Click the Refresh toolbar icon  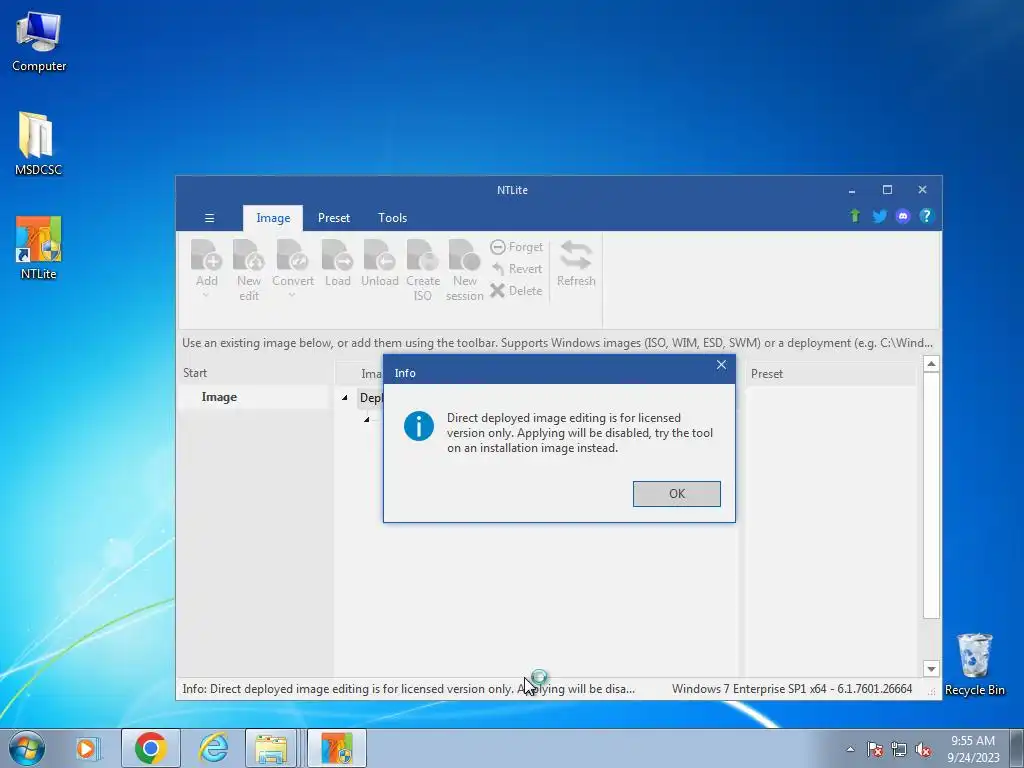click(576, 263)
